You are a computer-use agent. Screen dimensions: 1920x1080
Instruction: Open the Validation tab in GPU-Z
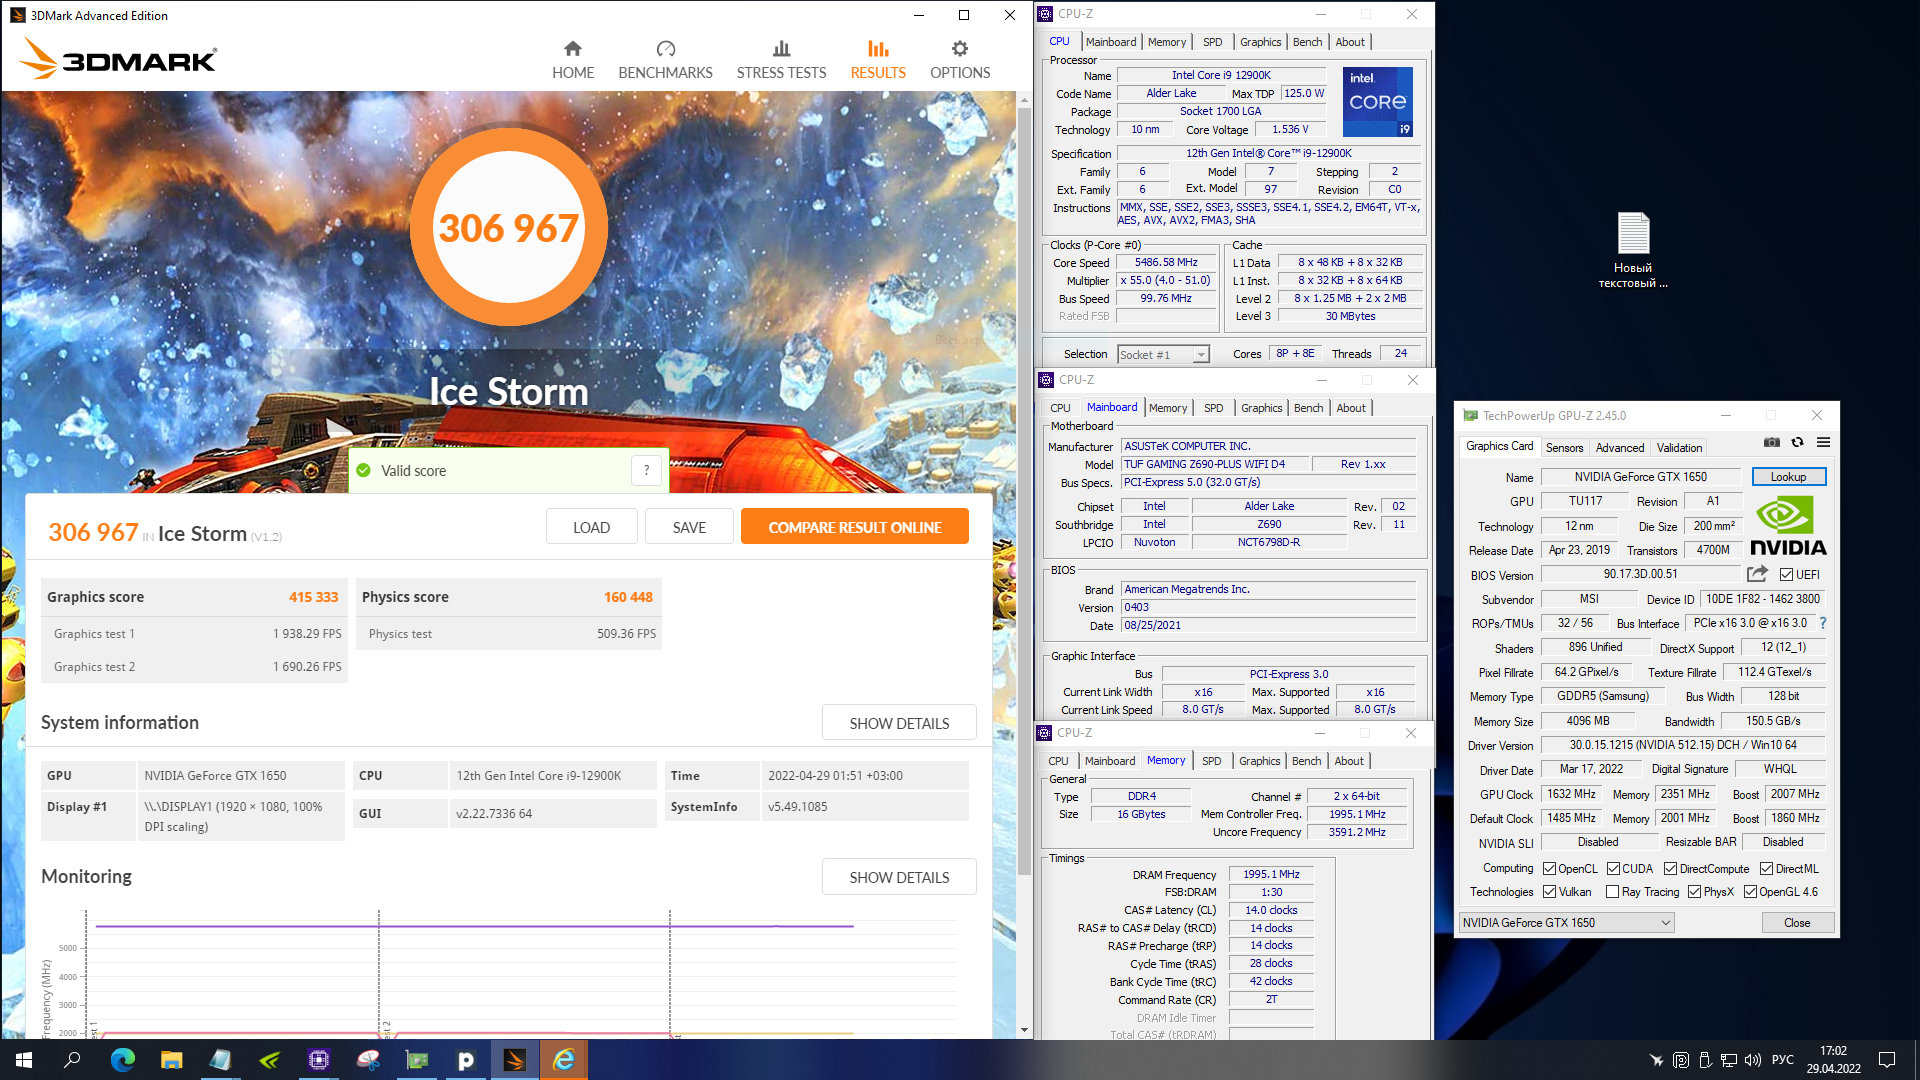coord(1679,448)
